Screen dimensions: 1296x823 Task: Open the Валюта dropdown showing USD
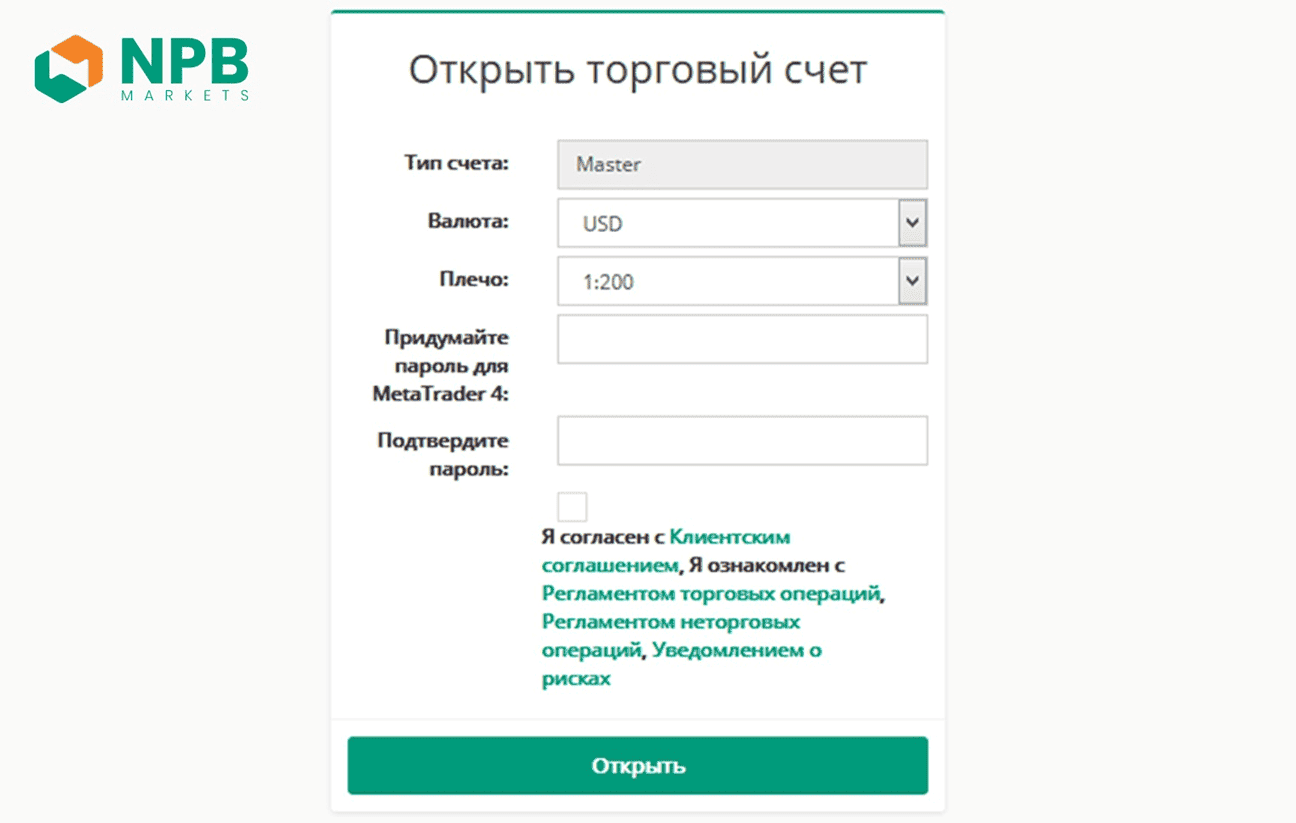tap(741, 223)
